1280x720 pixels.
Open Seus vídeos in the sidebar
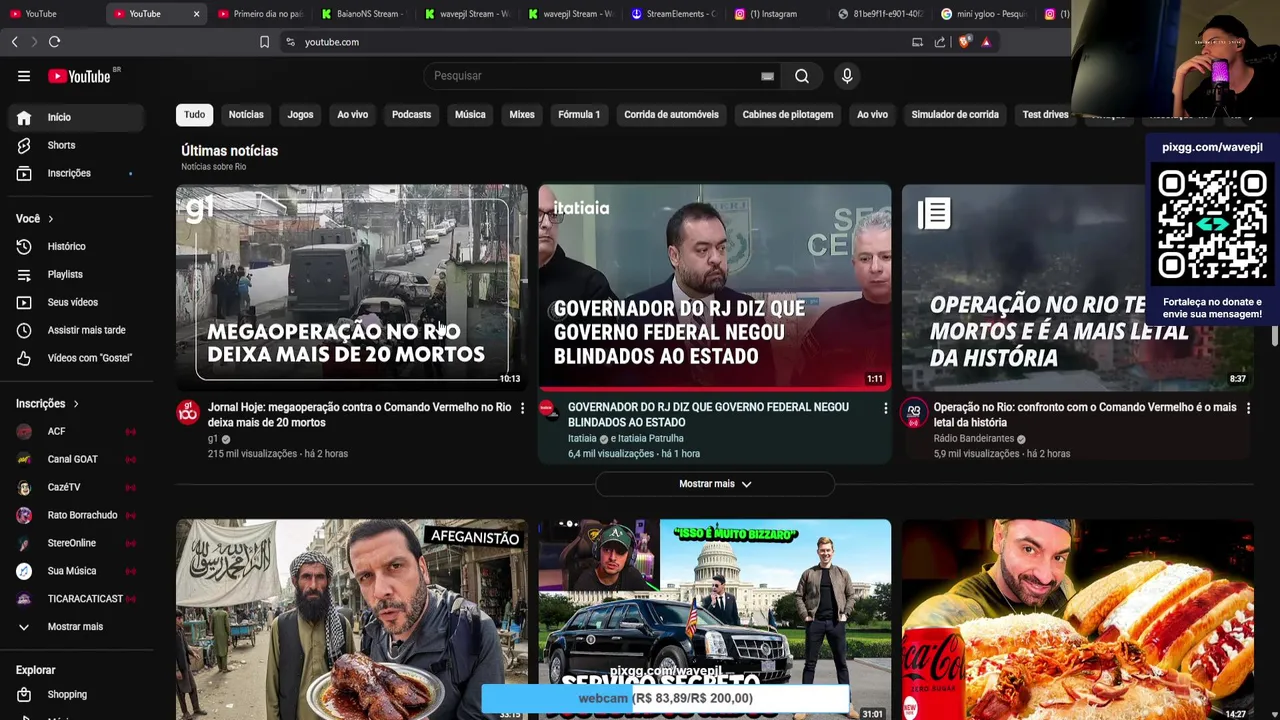76,302
